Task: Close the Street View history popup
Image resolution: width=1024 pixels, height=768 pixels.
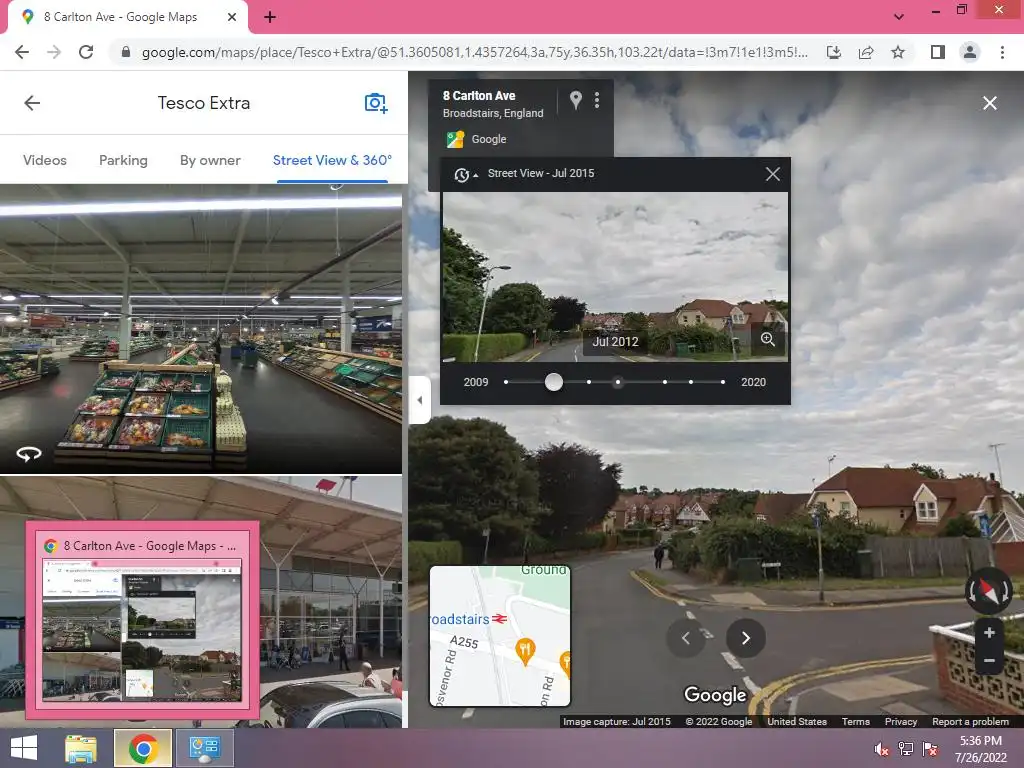Action: tap(773, 174)
